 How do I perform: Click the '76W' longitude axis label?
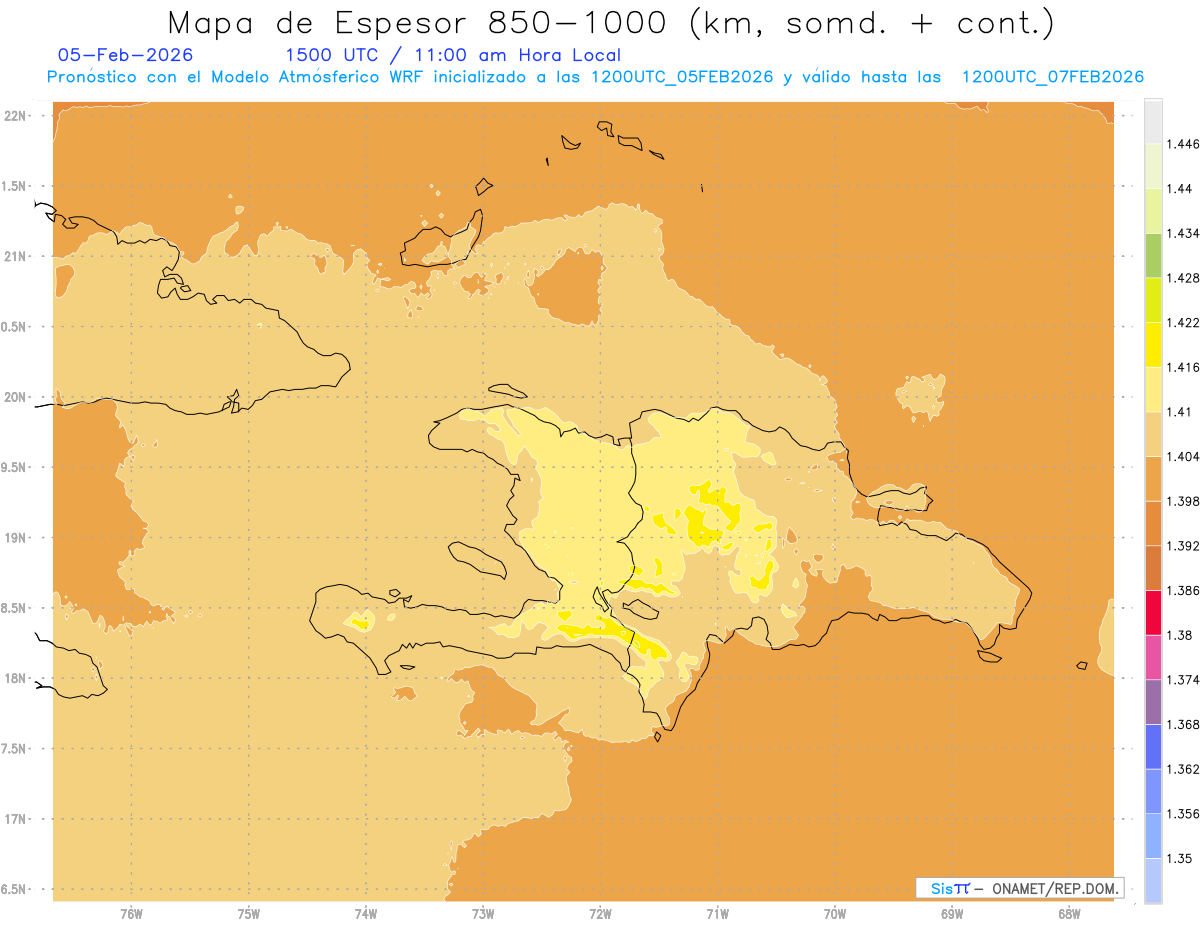coord(131,914)
